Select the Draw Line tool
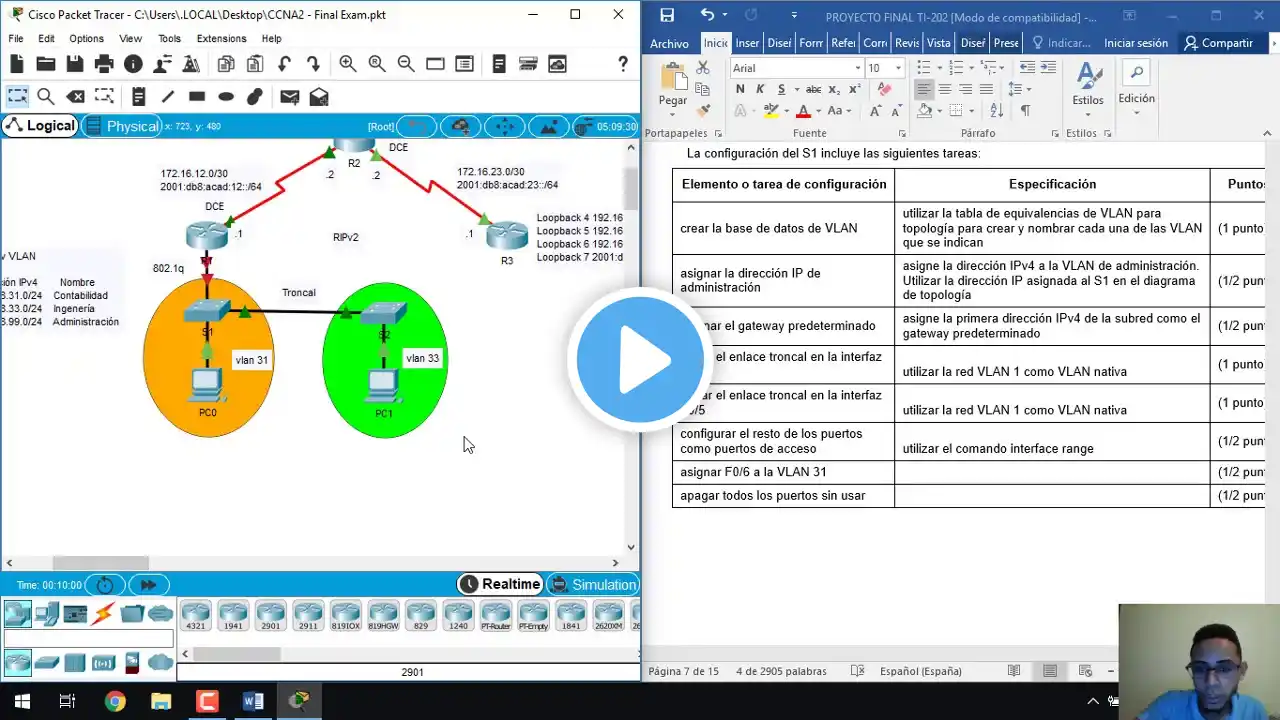The width and height of the screenshot is (1280, 720). [x=168, y=97]
